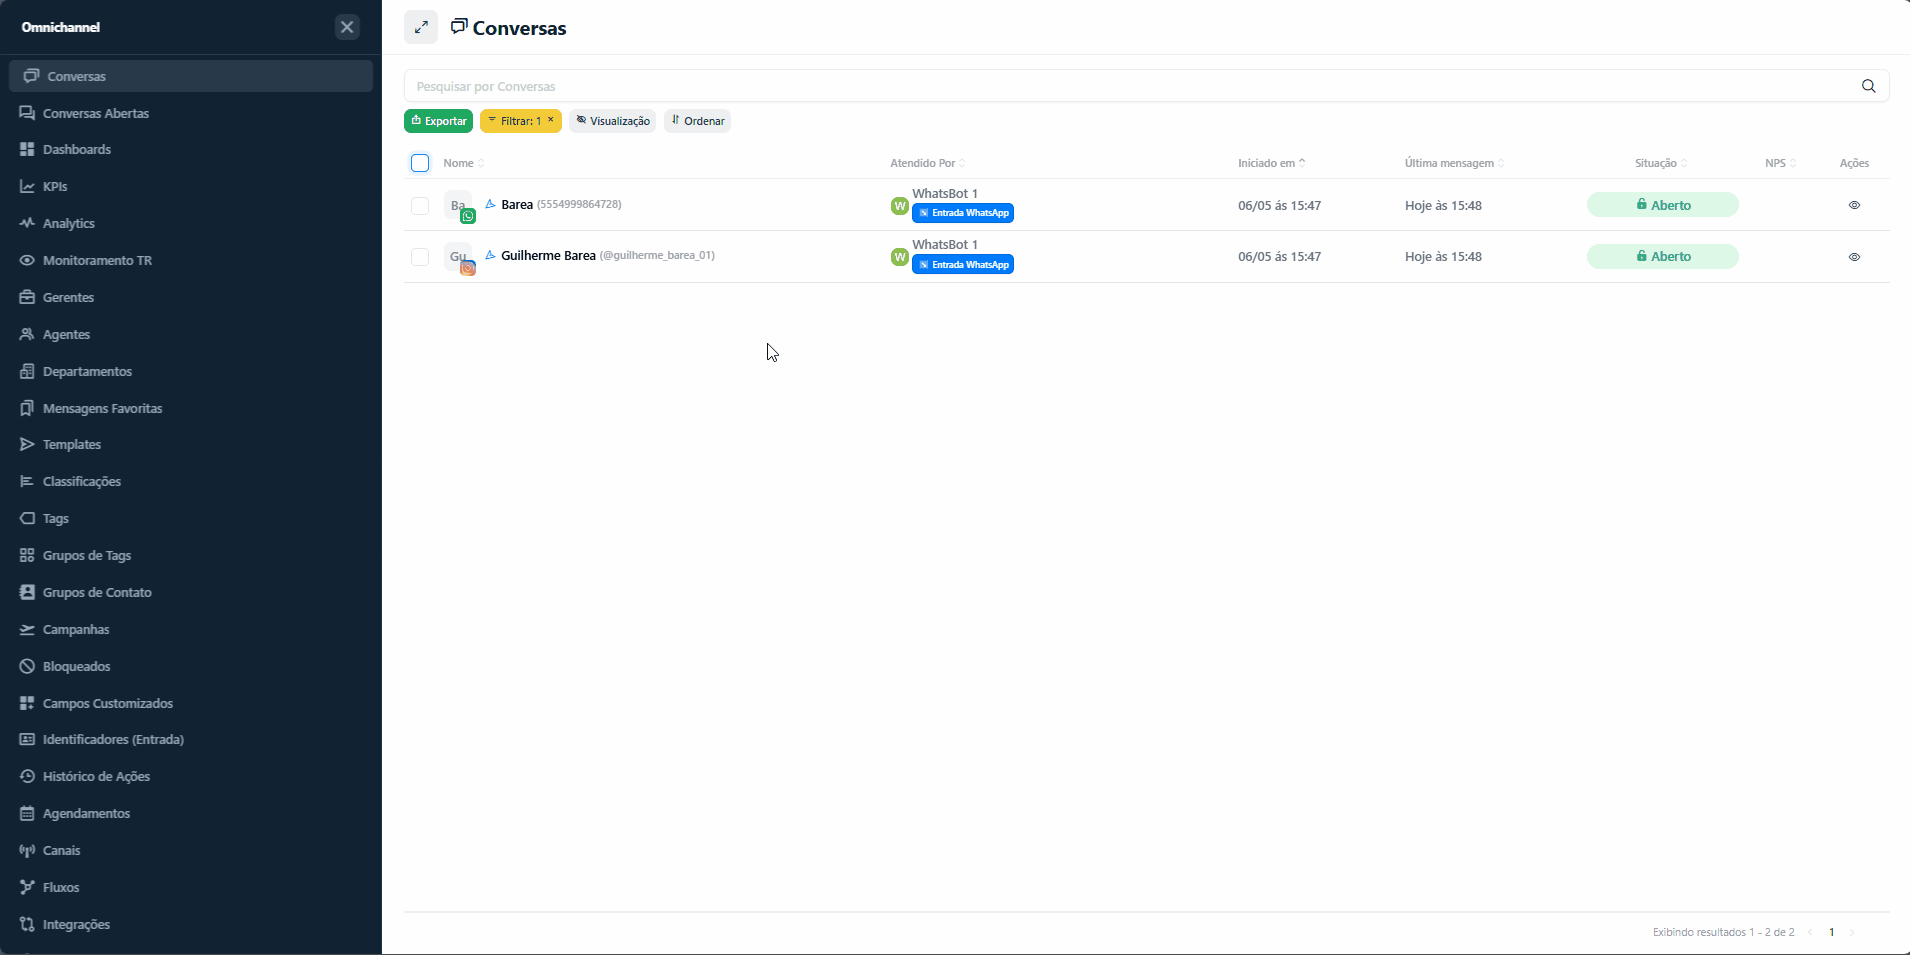Open the Barea contact name
The width and height of the screenshot is (1910, 955).
[517, 205]
